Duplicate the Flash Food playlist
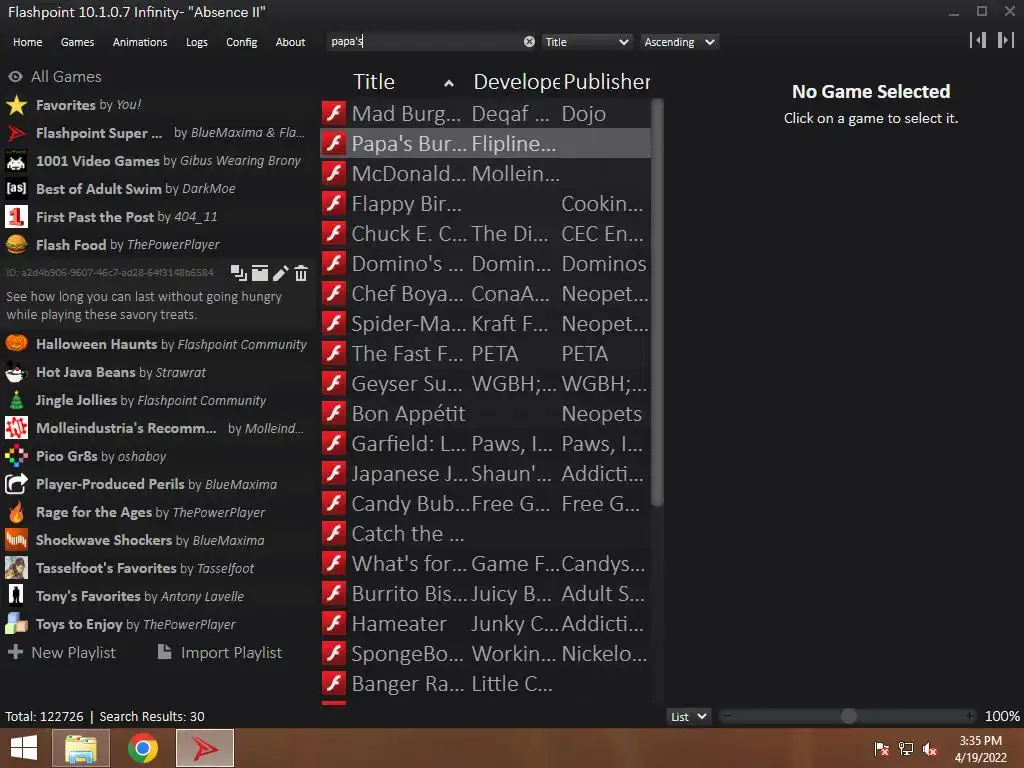This screenshot has width=1024, height=768. [238, 273]
